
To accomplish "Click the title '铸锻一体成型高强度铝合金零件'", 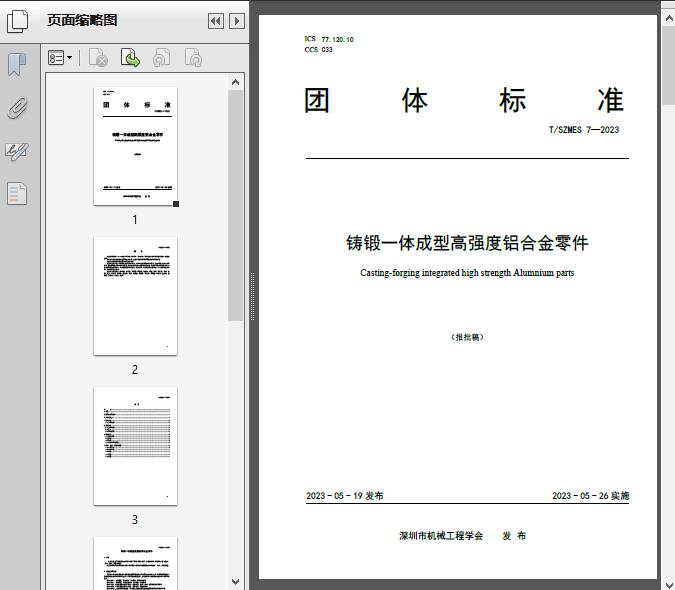I will pos(467,243).
